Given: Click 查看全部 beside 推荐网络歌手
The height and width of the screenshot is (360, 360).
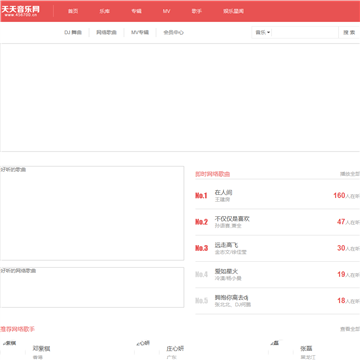Looking at the screenshot, I should point(350,329).
